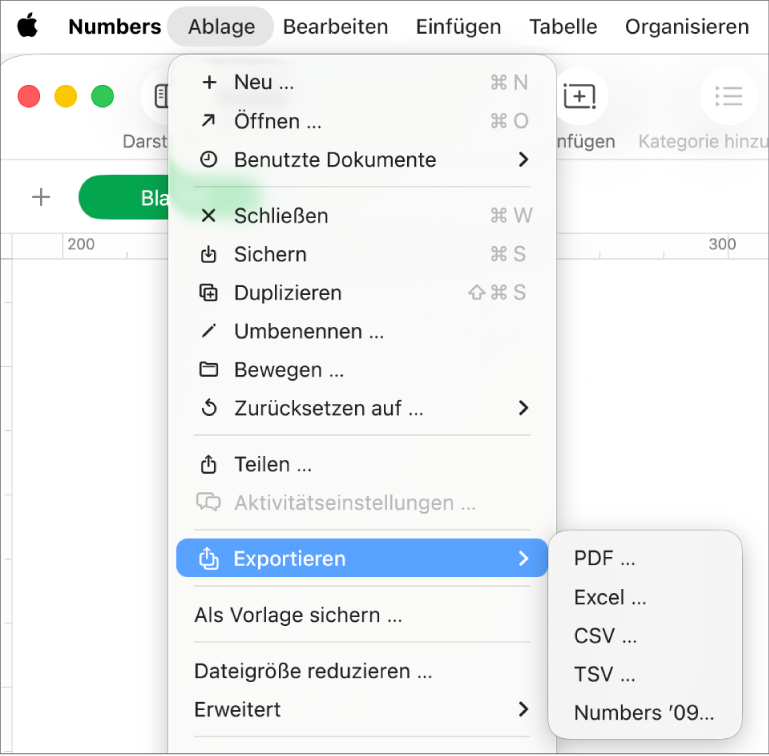Screen dimensions: 769x756
Task: Click the revert icon beside Zurücksetzen auf
Action: 209,408
